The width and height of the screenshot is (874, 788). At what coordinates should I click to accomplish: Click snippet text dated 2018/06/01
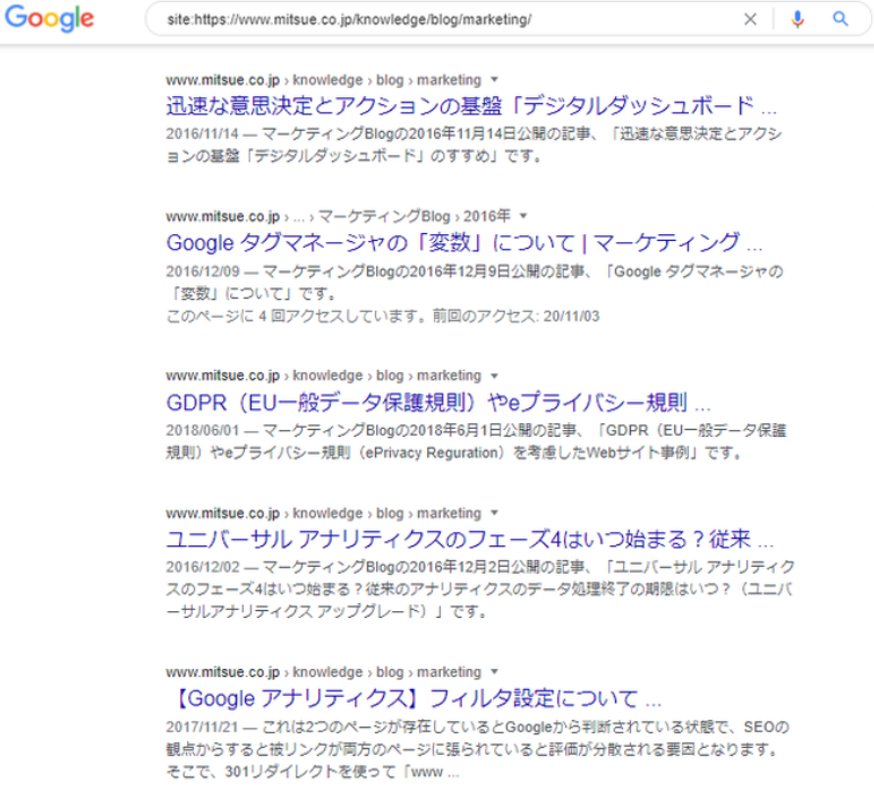[476, 441]
